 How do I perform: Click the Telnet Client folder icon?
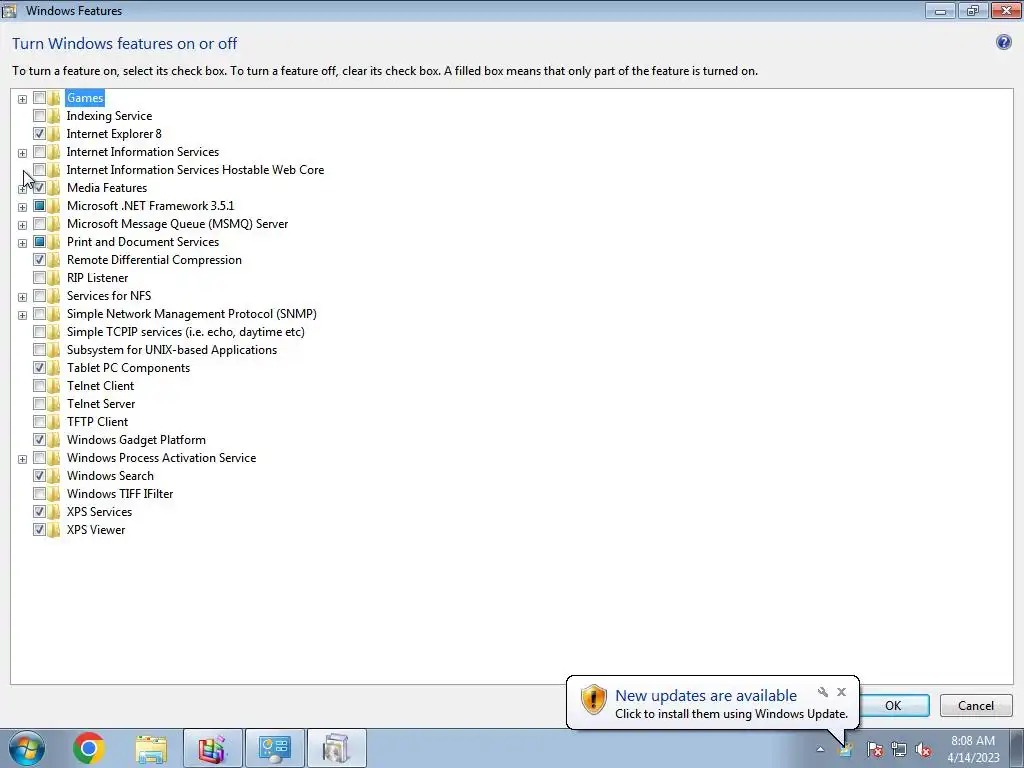[x=54, y=386]
